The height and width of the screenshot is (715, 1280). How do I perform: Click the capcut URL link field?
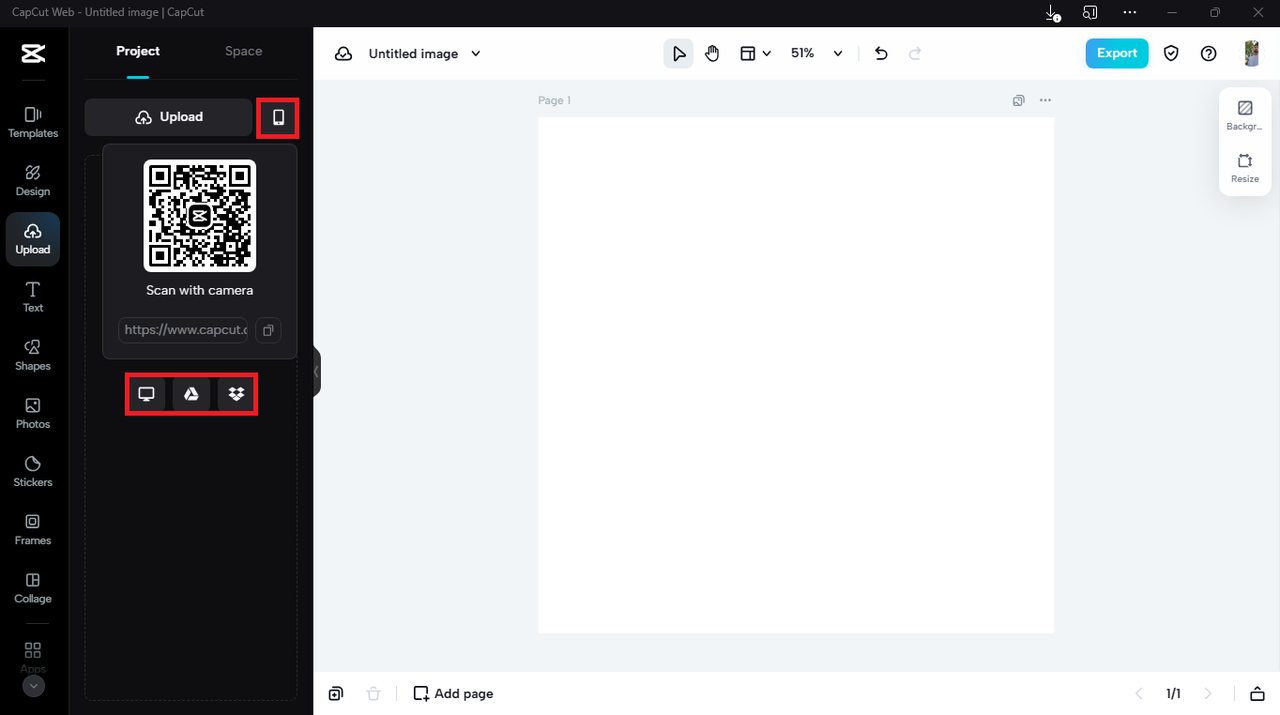(x=183, y=330)
